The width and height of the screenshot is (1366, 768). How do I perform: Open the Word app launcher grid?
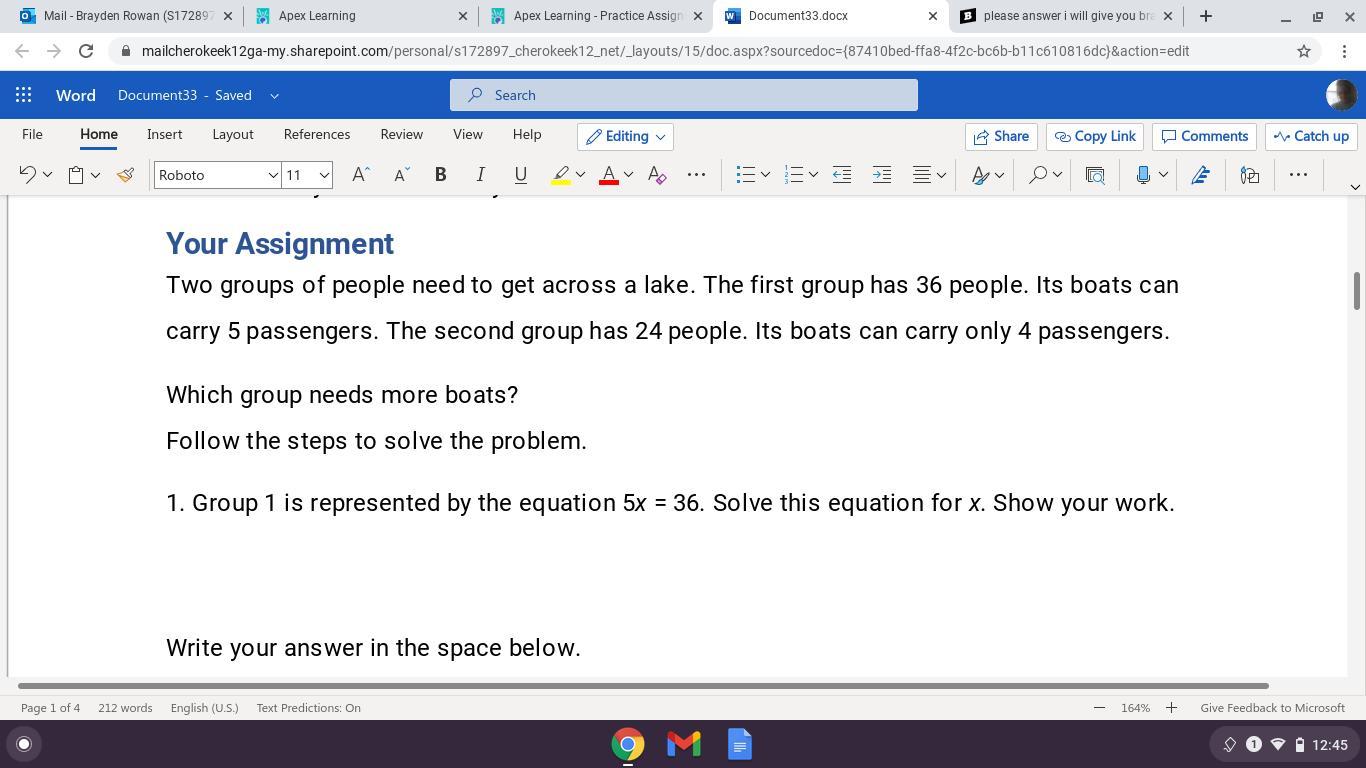pos(24,95)
